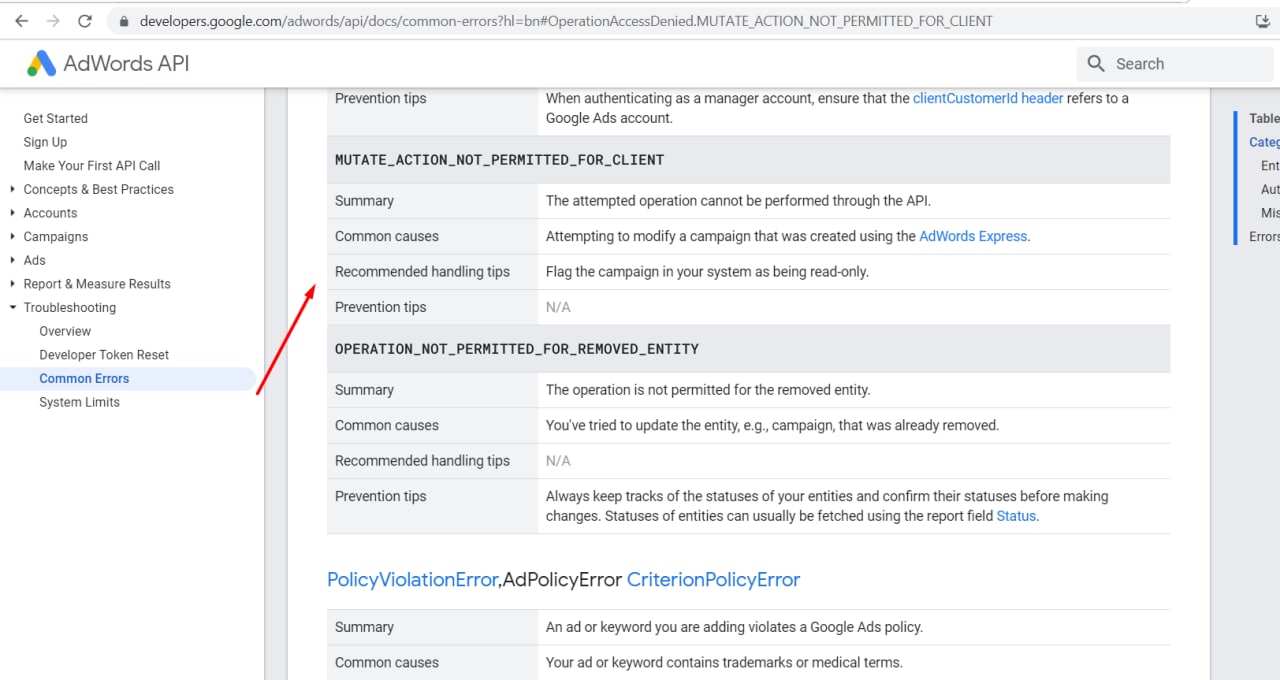Click MUTATE_ACTION_NOT_PERMITTED_FOR_CLIENT heading

click(x=500, y=160)
